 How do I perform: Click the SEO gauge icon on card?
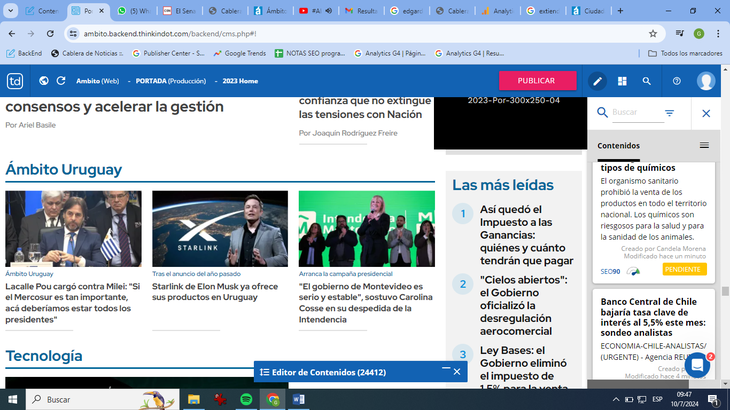point(633,271)
